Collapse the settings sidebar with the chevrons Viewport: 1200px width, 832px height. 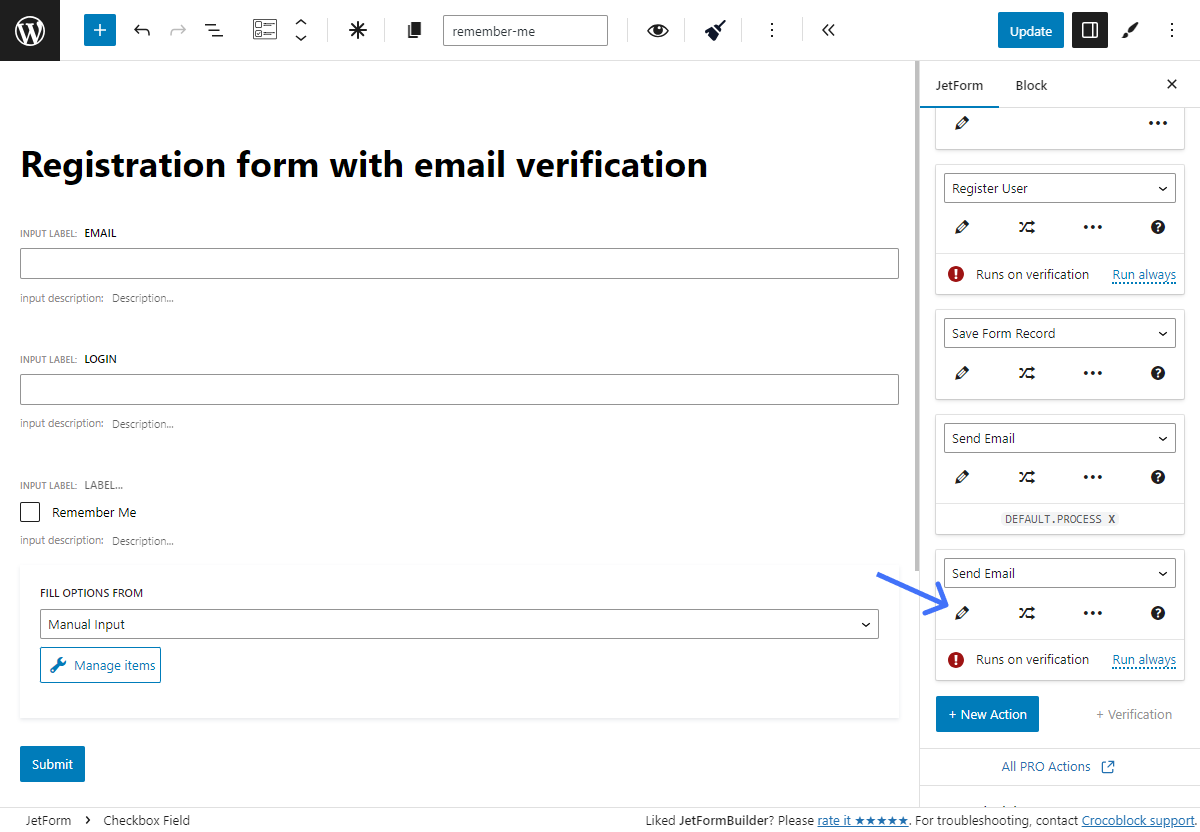click(x=827, y=30)
